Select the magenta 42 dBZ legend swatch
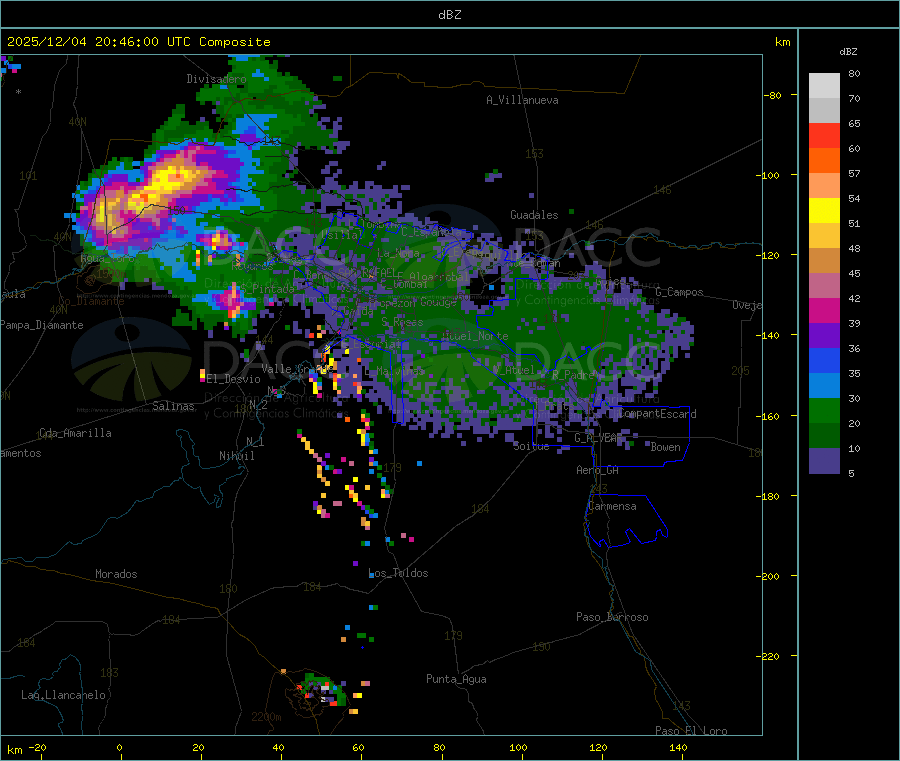This screenshot has height=761, width=900. [x=824, y=310]
